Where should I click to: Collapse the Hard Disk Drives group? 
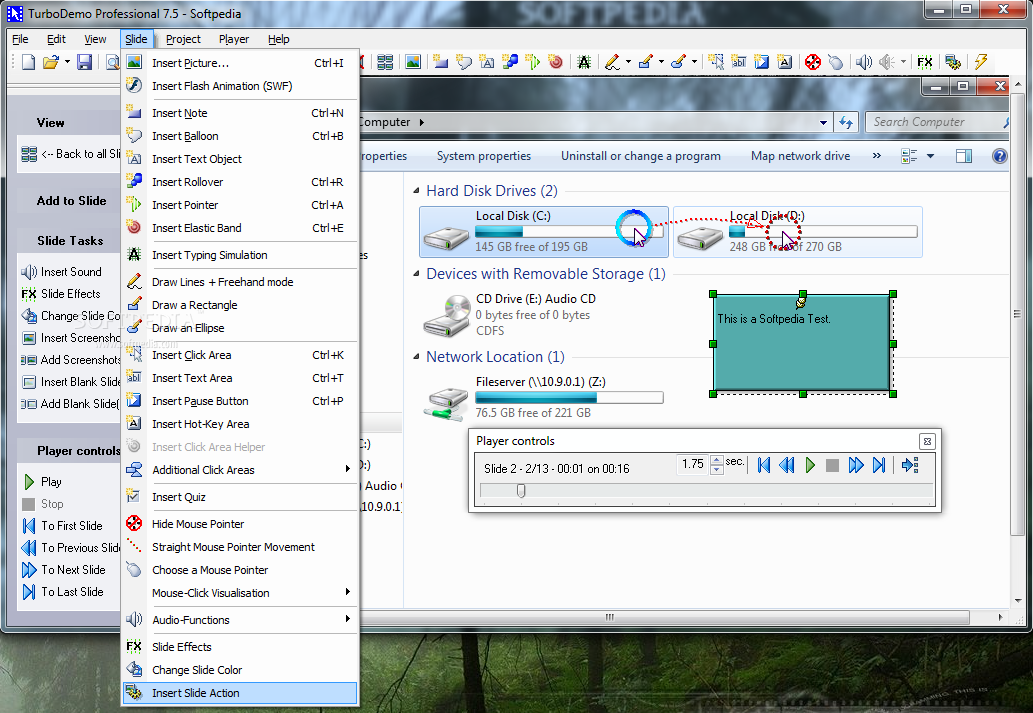[416, 190]
